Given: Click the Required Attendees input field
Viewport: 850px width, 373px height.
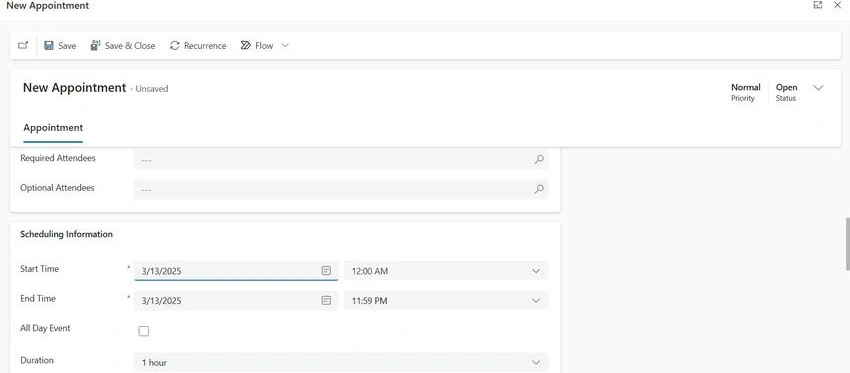Looking at the screenshot, I should click(x=341, y=159).
